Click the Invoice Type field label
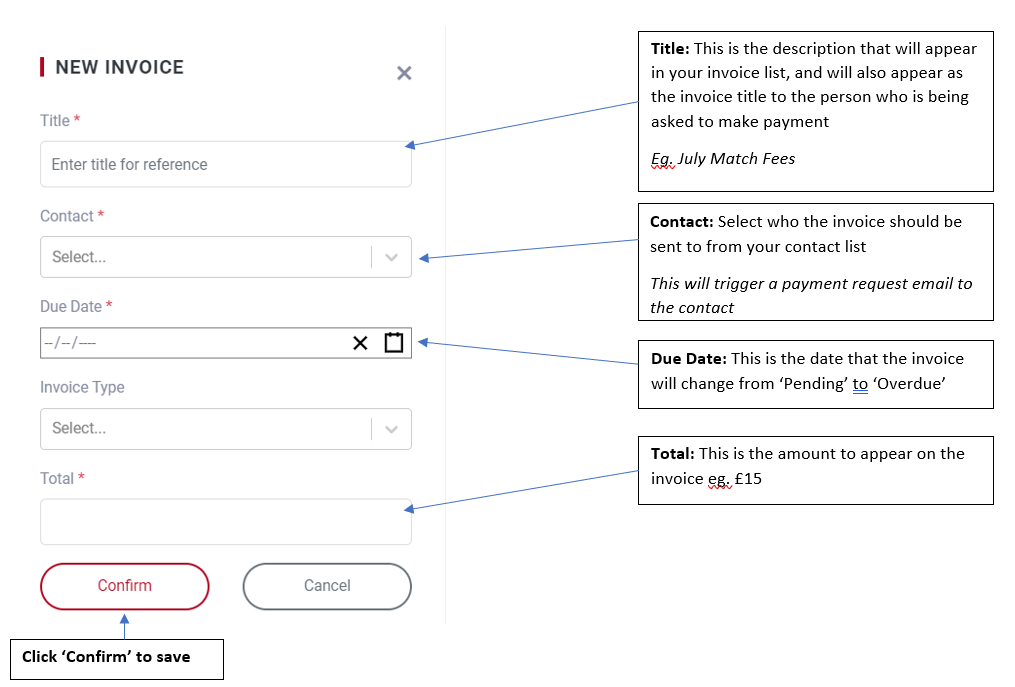Screen dimensions: 1015x687 tap(82, 387)
